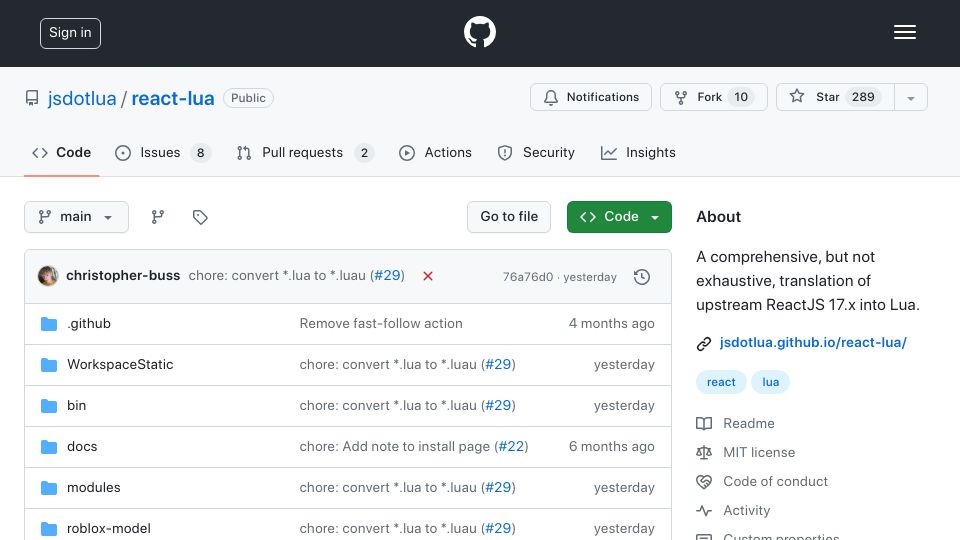Click the folder icon of docs row
Image resolution: width=960 pixels, height=540 pixels.
(49, 447)
